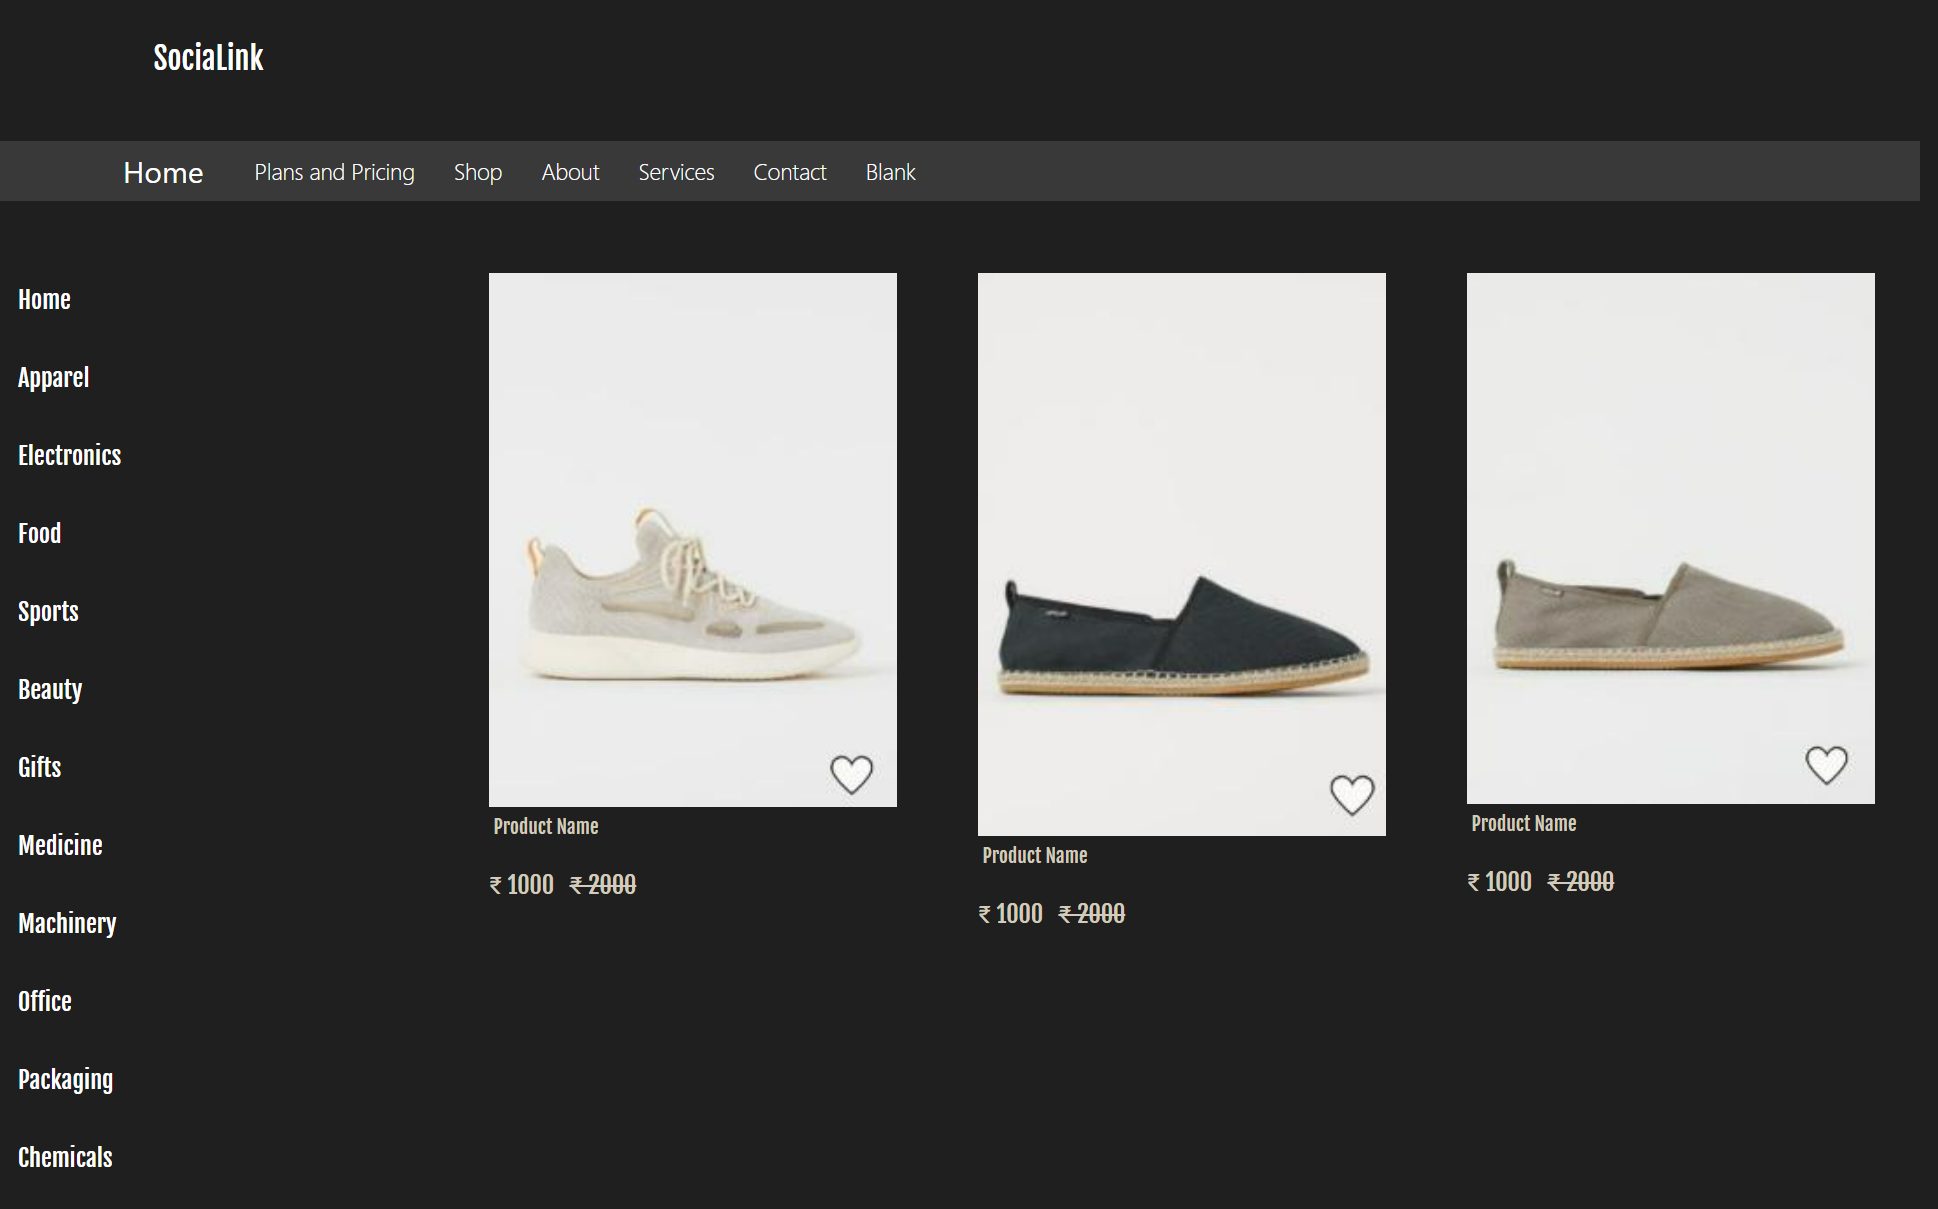Go to Home in top navigation bar
The width and height of the screenshot is (1938, 1209).
click(x=163, y=173)
